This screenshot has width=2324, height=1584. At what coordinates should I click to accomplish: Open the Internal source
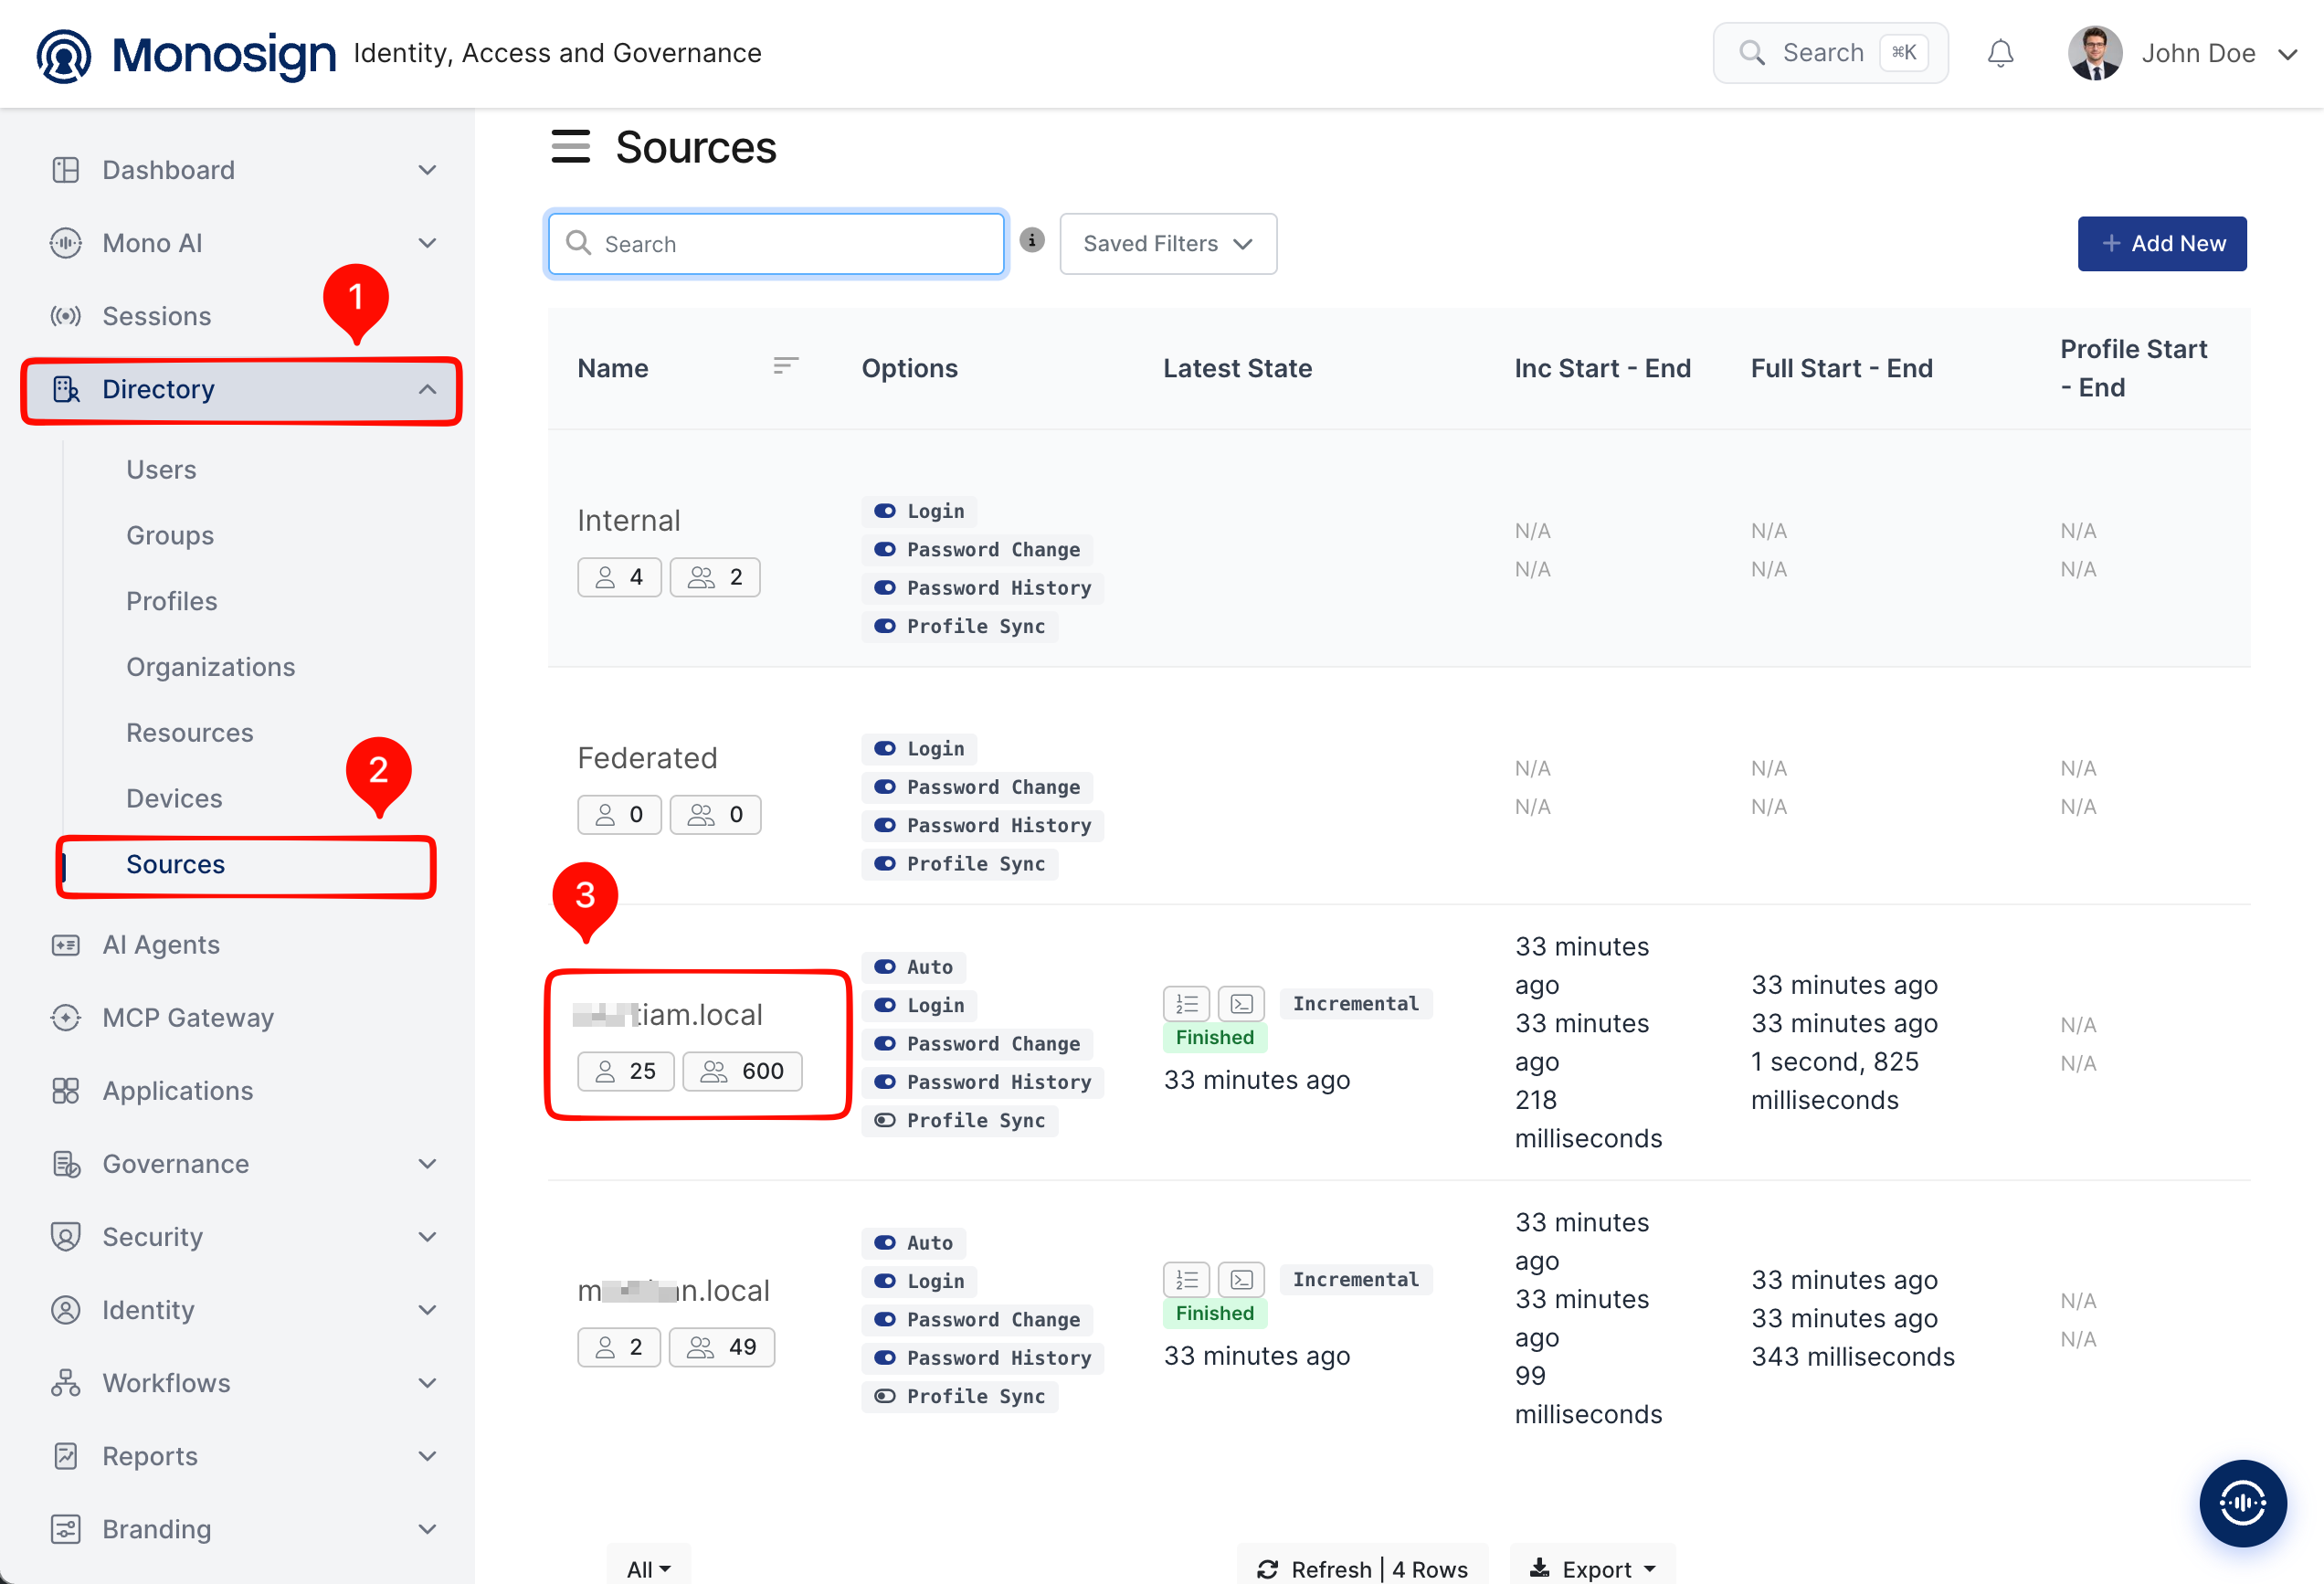[629, 520]
